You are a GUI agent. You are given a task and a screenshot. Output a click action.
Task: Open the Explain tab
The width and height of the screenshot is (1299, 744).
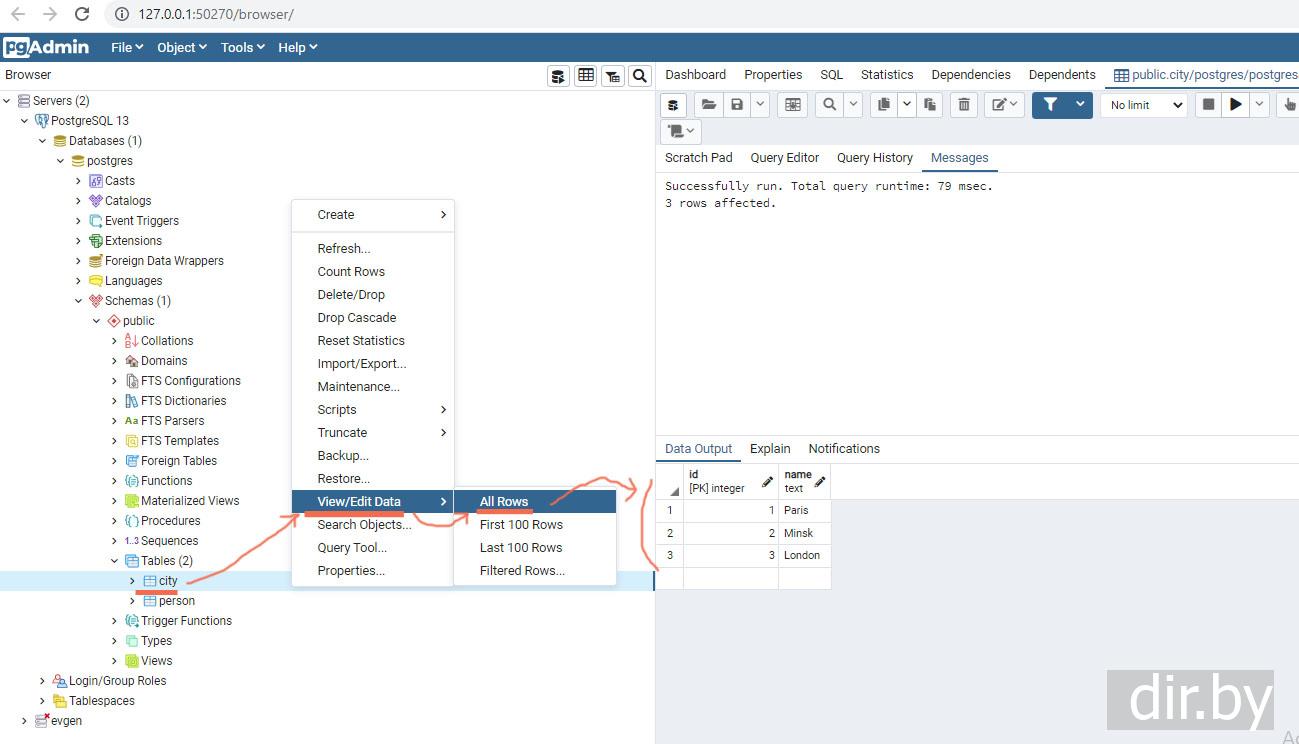tap(770, 449)
